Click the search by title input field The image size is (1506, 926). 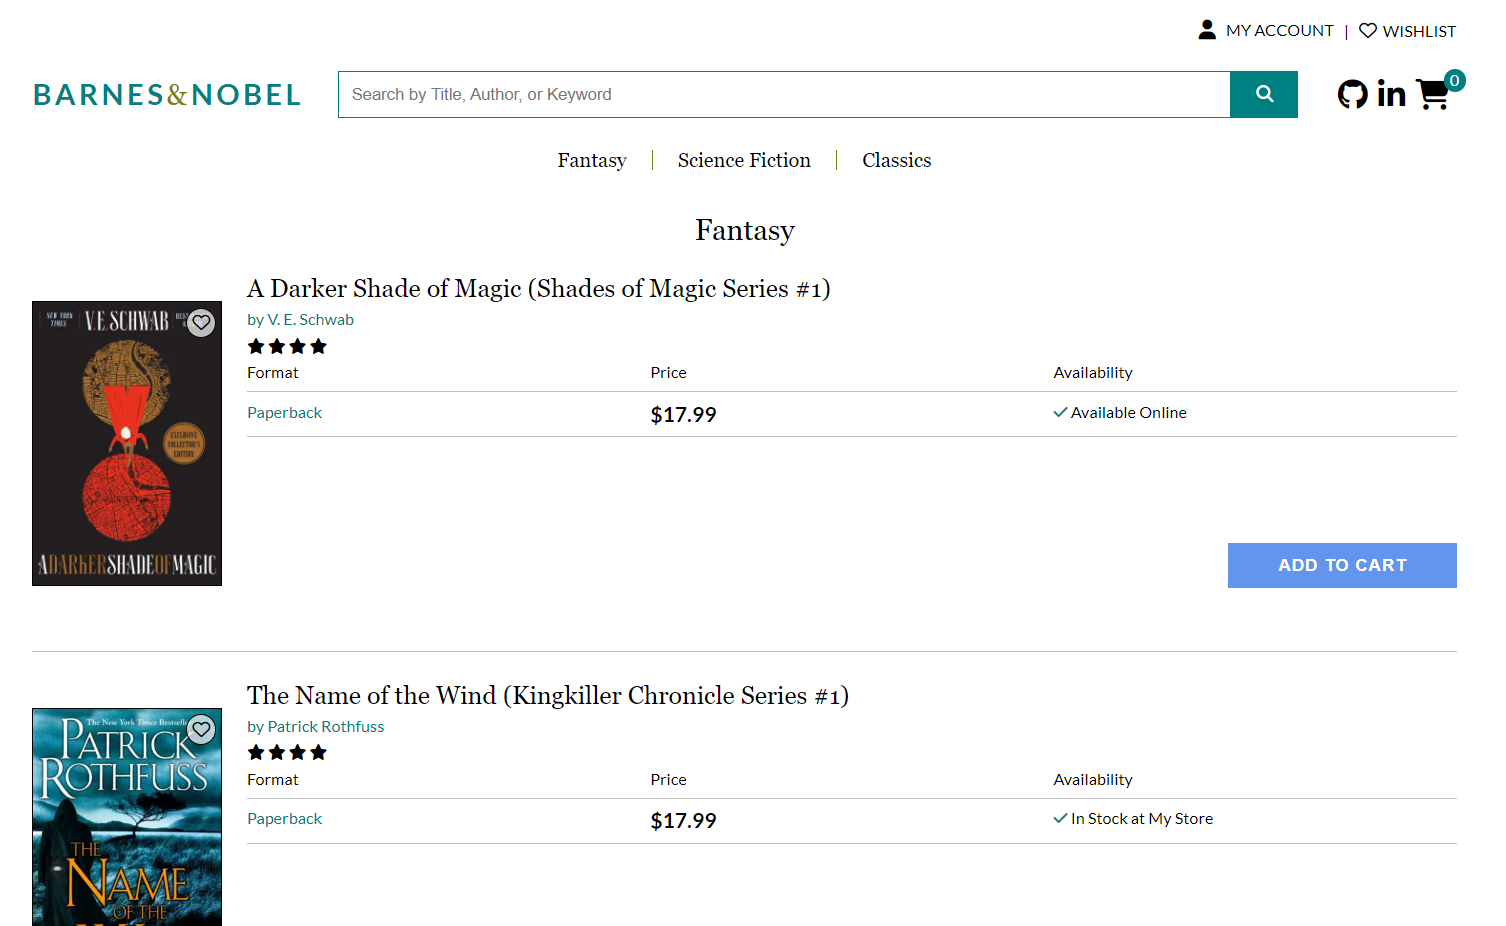783,94
